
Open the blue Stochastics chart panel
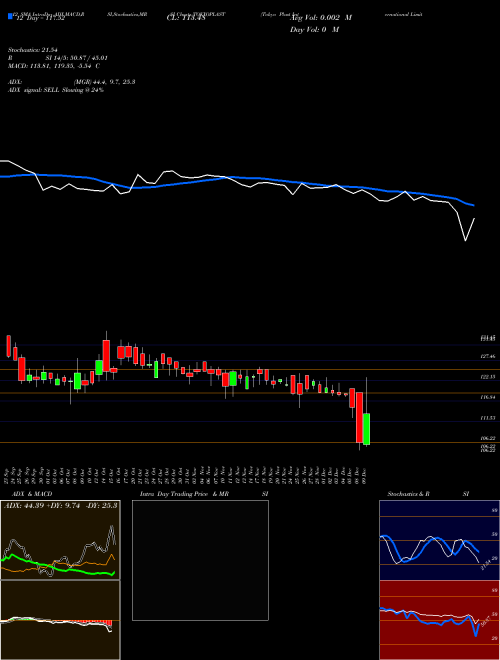point(439,540)
